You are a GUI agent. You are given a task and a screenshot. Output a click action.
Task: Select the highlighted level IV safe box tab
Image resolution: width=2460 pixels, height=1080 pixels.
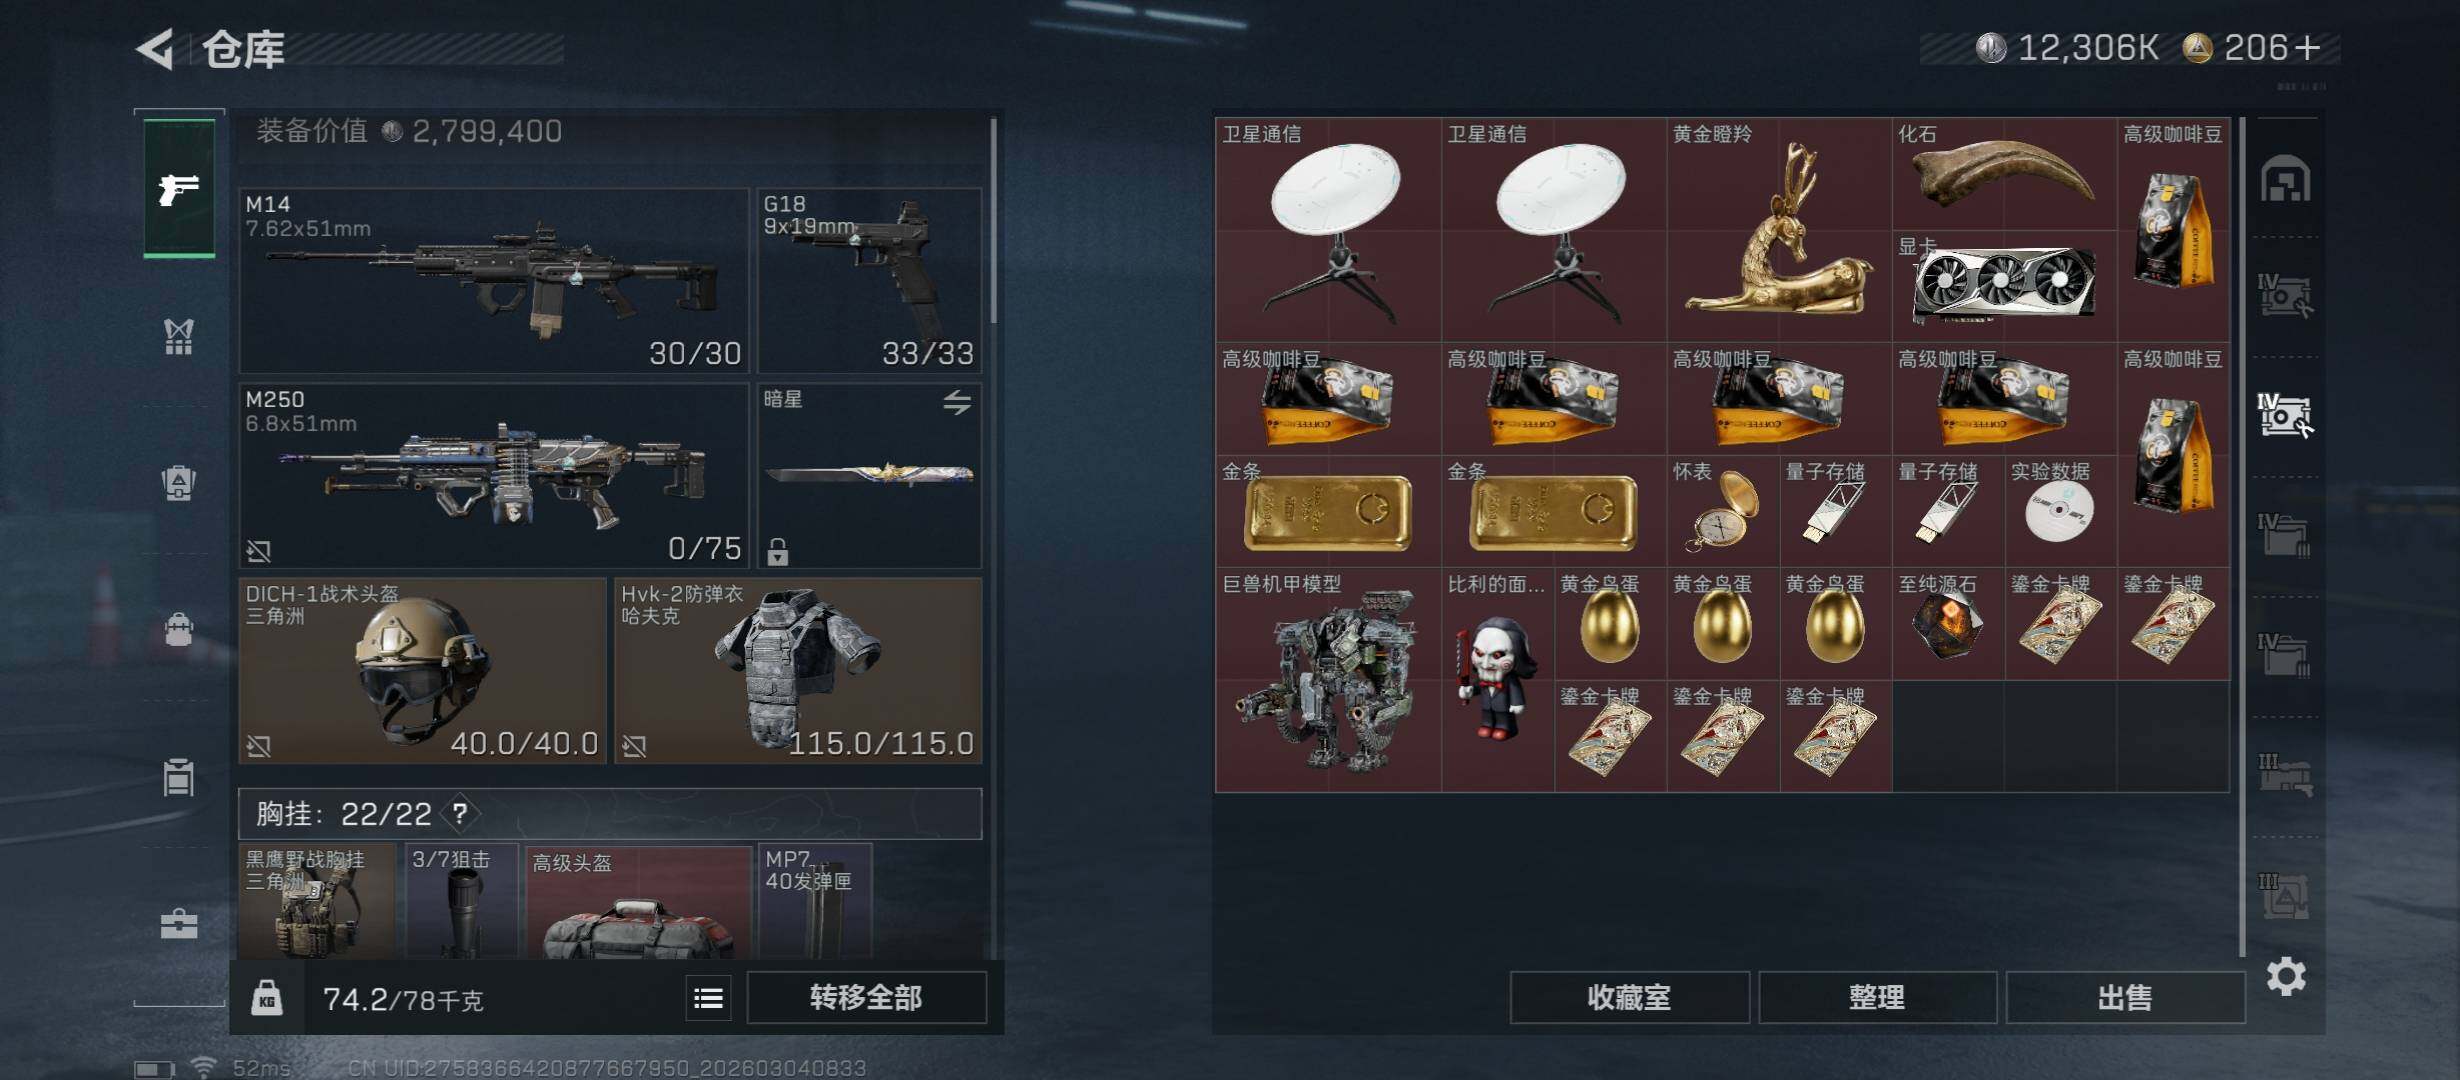[2285, 415]
